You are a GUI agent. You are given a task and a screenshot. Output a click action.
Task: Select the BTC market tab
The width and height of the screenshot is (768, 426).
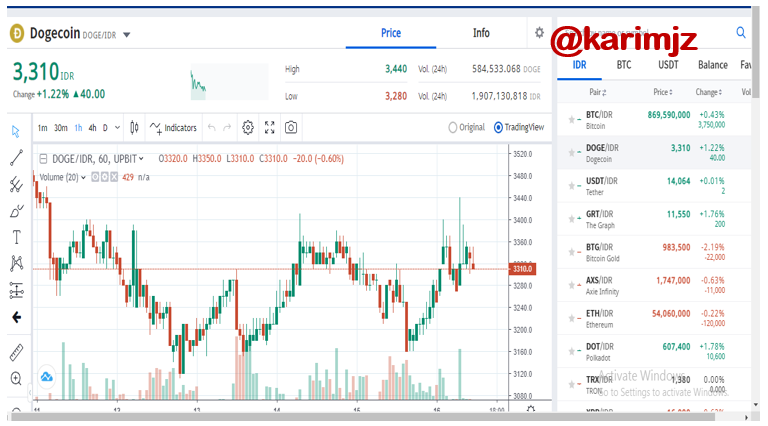(624, 65)
